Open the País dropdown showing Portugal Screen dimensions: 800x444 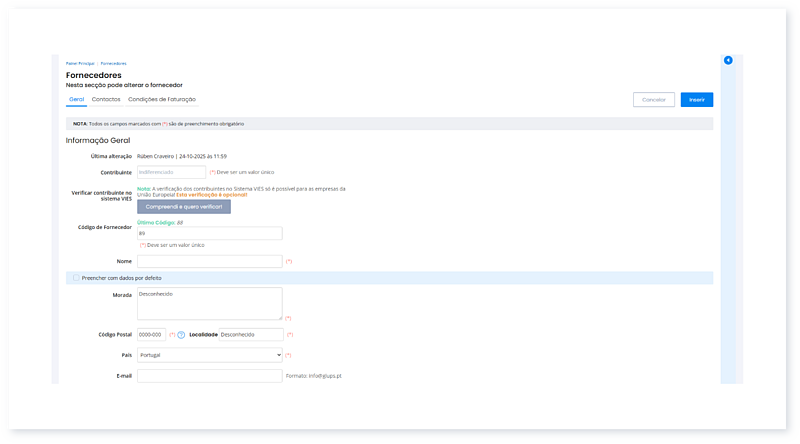[x=209, y=355]
